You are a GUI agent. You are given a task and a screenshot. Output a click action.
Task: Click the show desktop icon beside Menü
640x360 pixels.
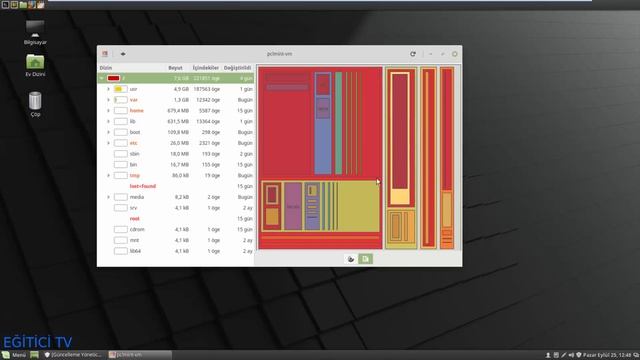pos(34,355)
